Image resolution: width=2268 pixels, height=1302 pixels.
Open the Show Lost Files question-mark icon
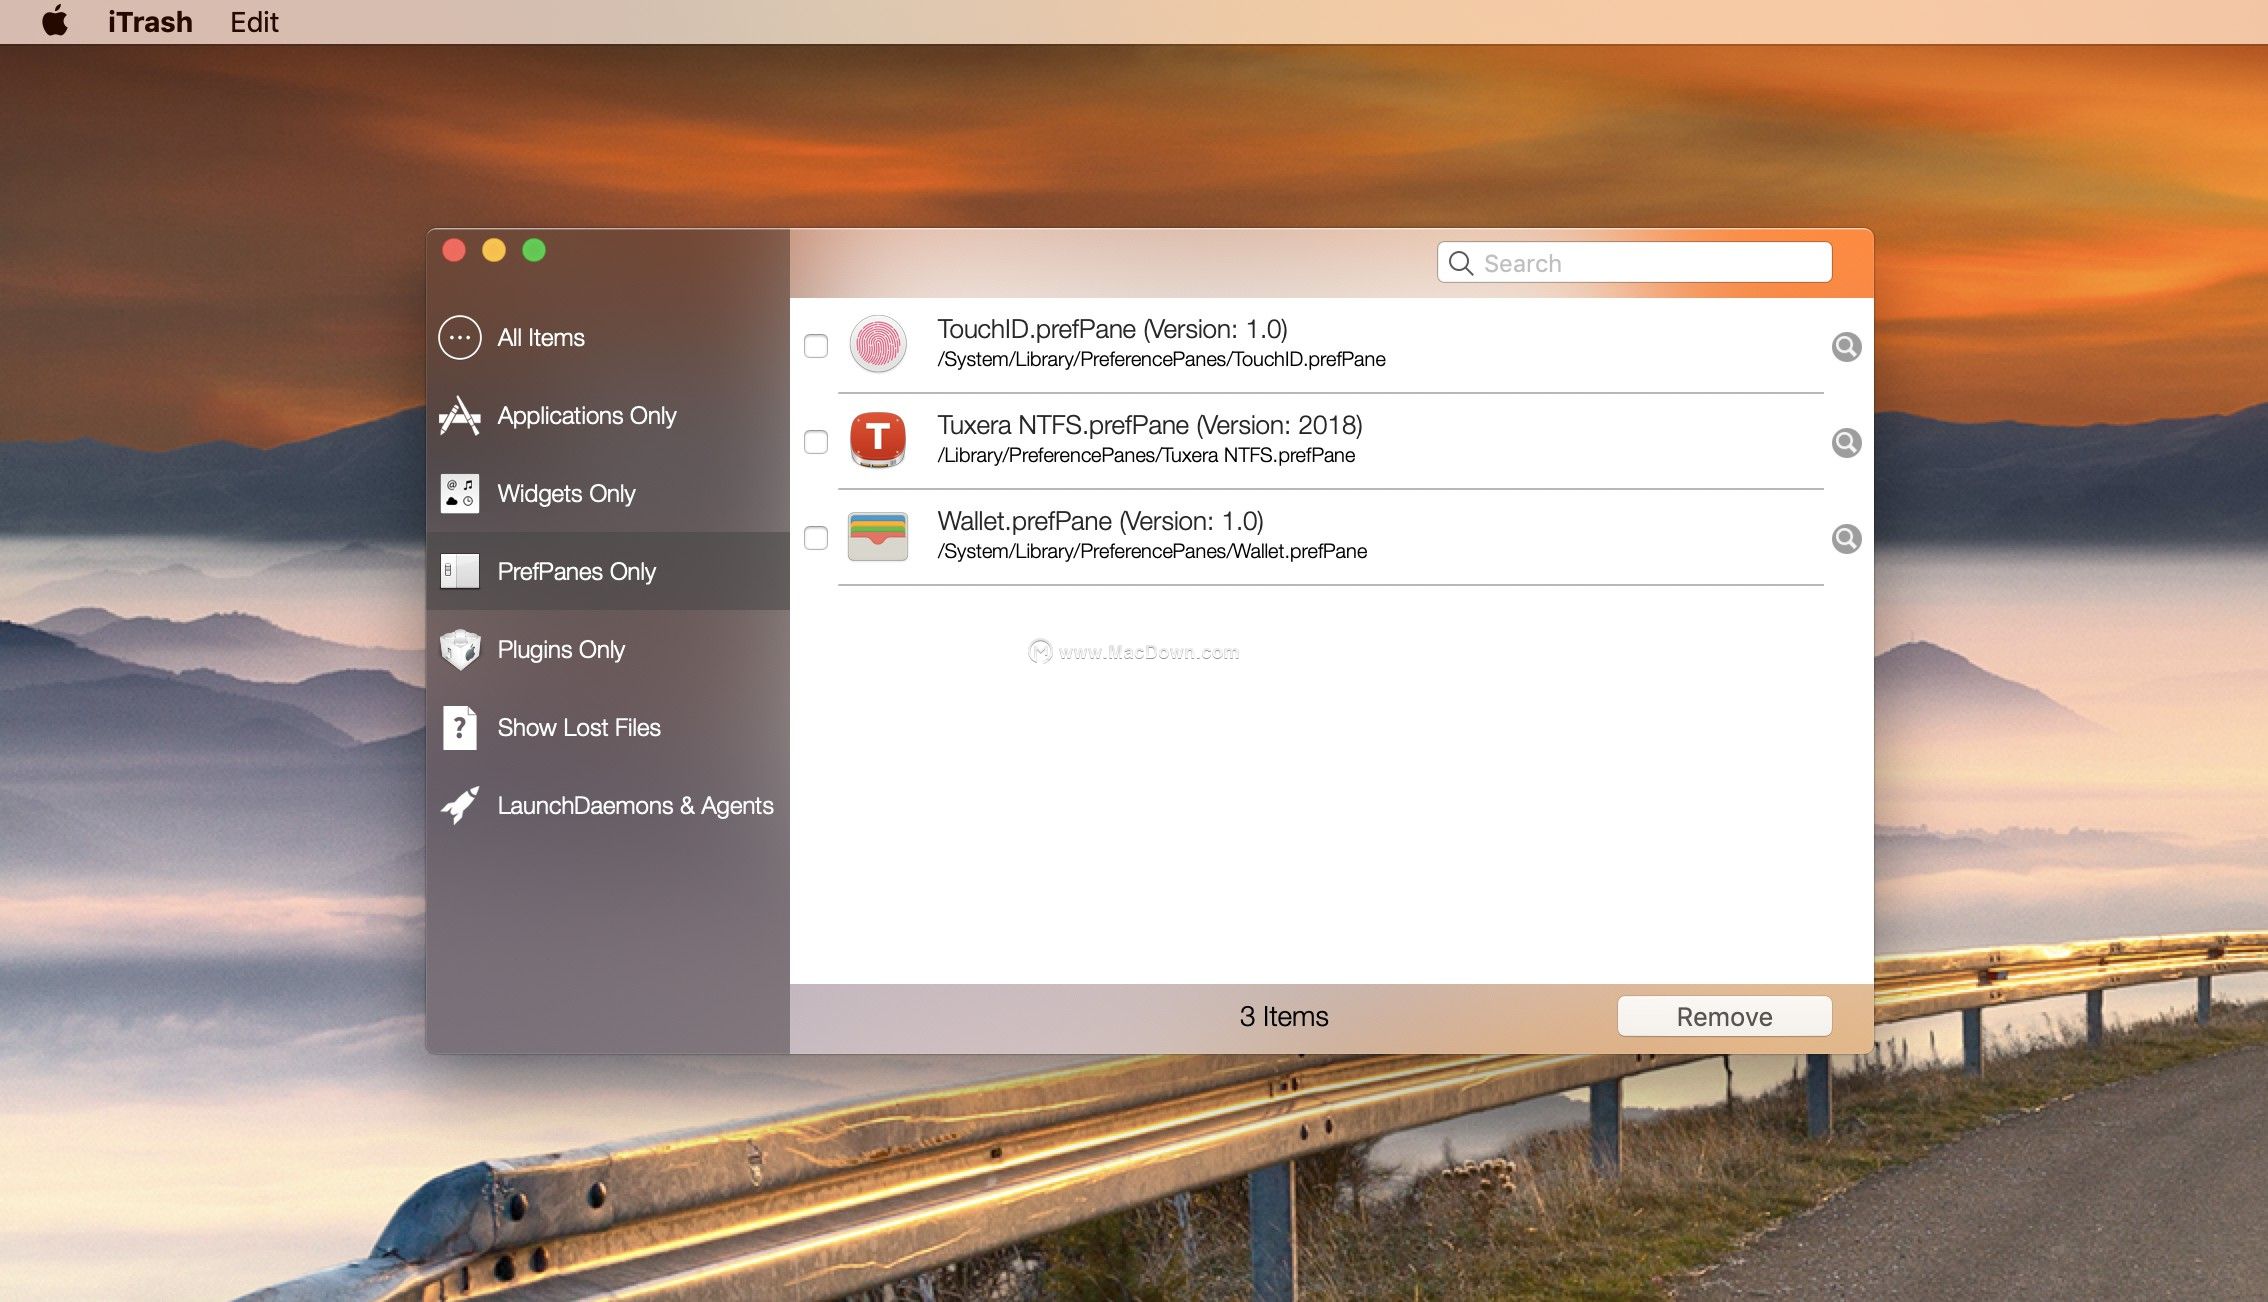pyautogui.click(x=459, y=728)
